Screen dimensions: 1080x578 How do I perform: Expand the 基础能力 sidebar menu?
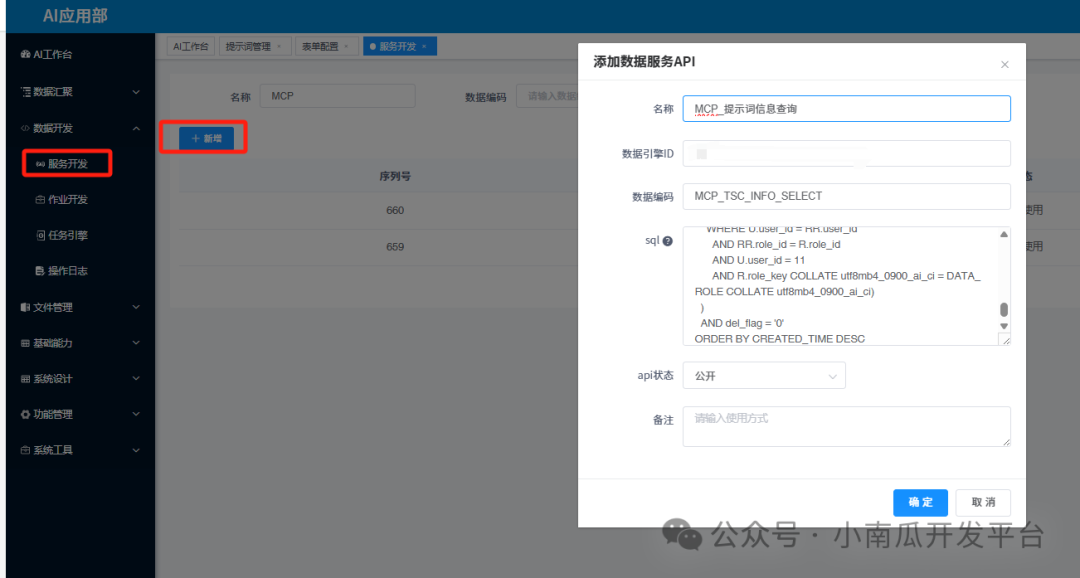(x=136, y=343)
